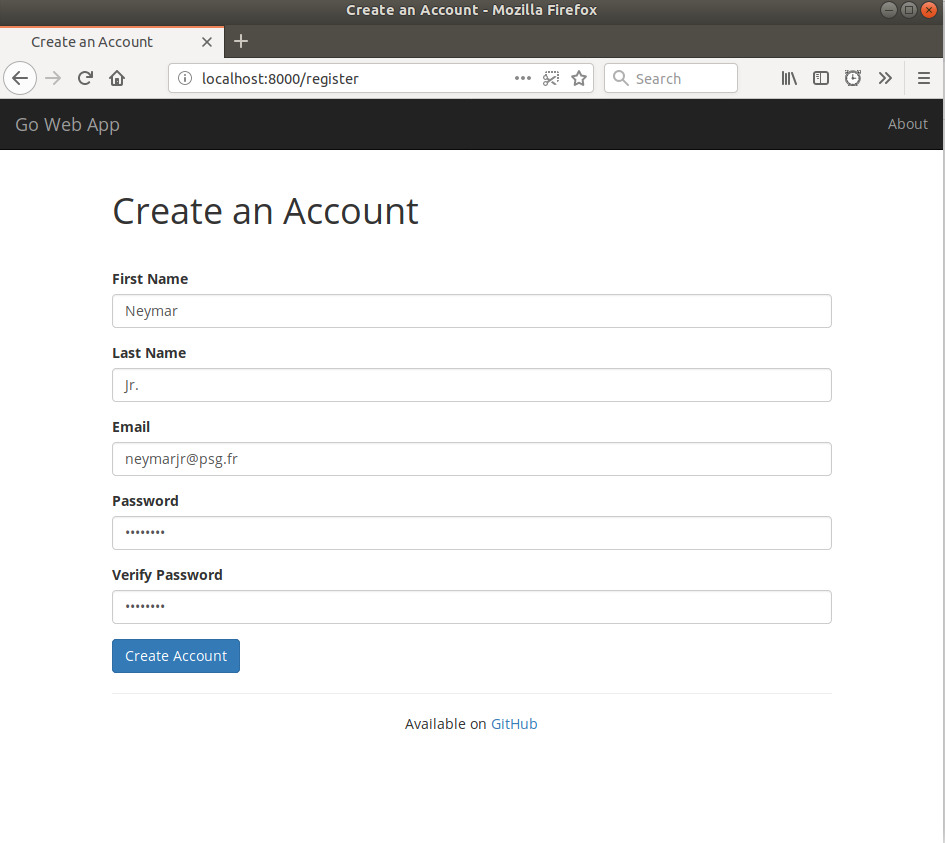945x843 pixels.
Task: Take a screenshot with scissors icon
Action: coord(551,78)
